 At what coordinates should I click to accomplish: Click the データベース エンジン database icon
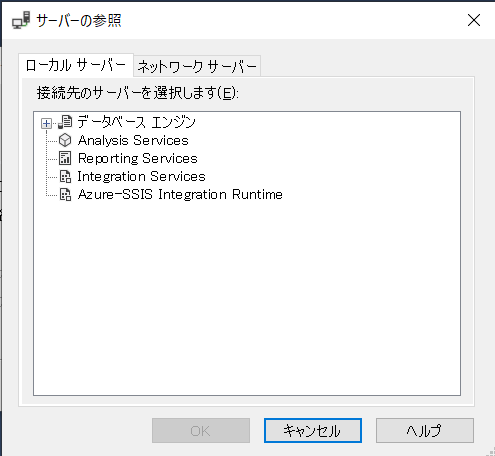(x=65, y=122)
